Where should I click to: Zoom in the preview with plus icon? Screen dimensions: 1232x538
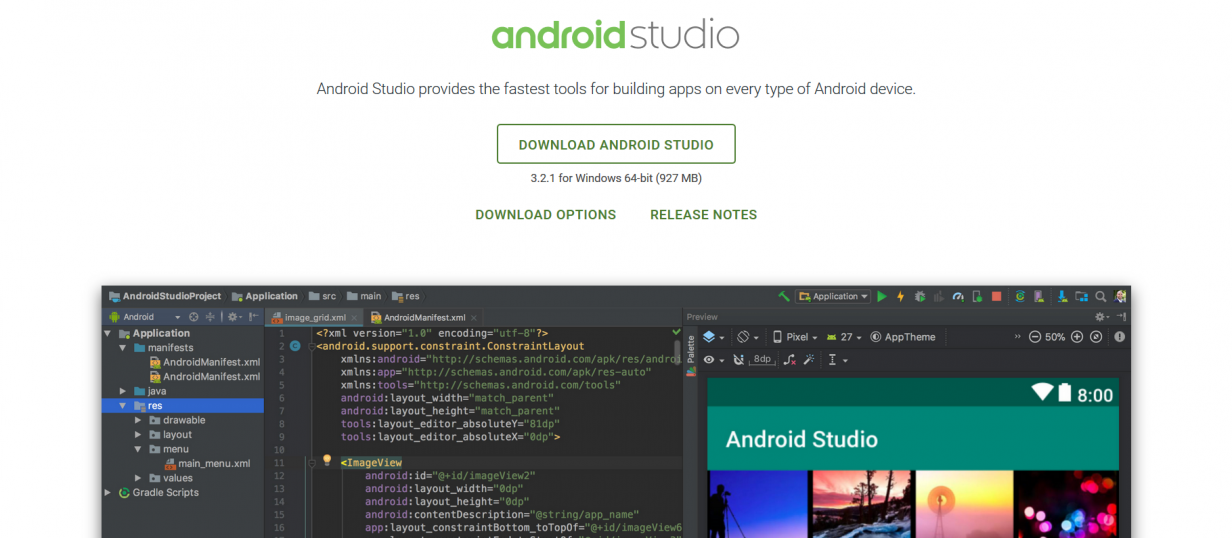click(1077, 337)
